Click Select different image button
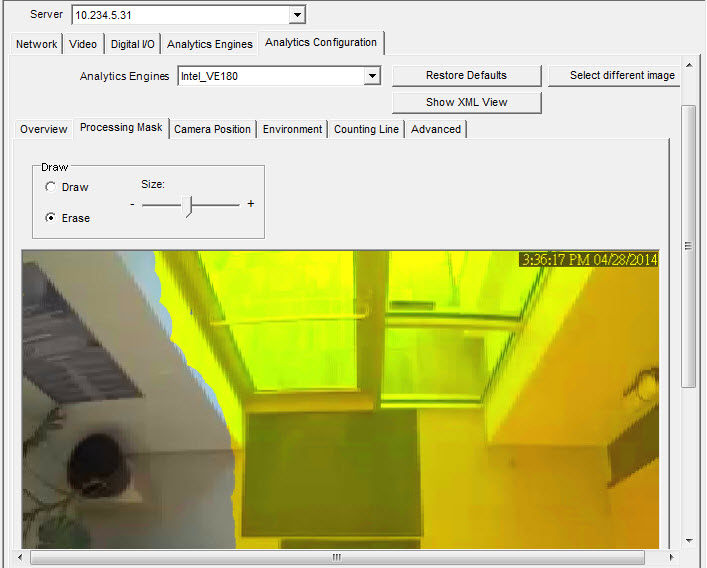The image size is (707, 568). (621, 76)
